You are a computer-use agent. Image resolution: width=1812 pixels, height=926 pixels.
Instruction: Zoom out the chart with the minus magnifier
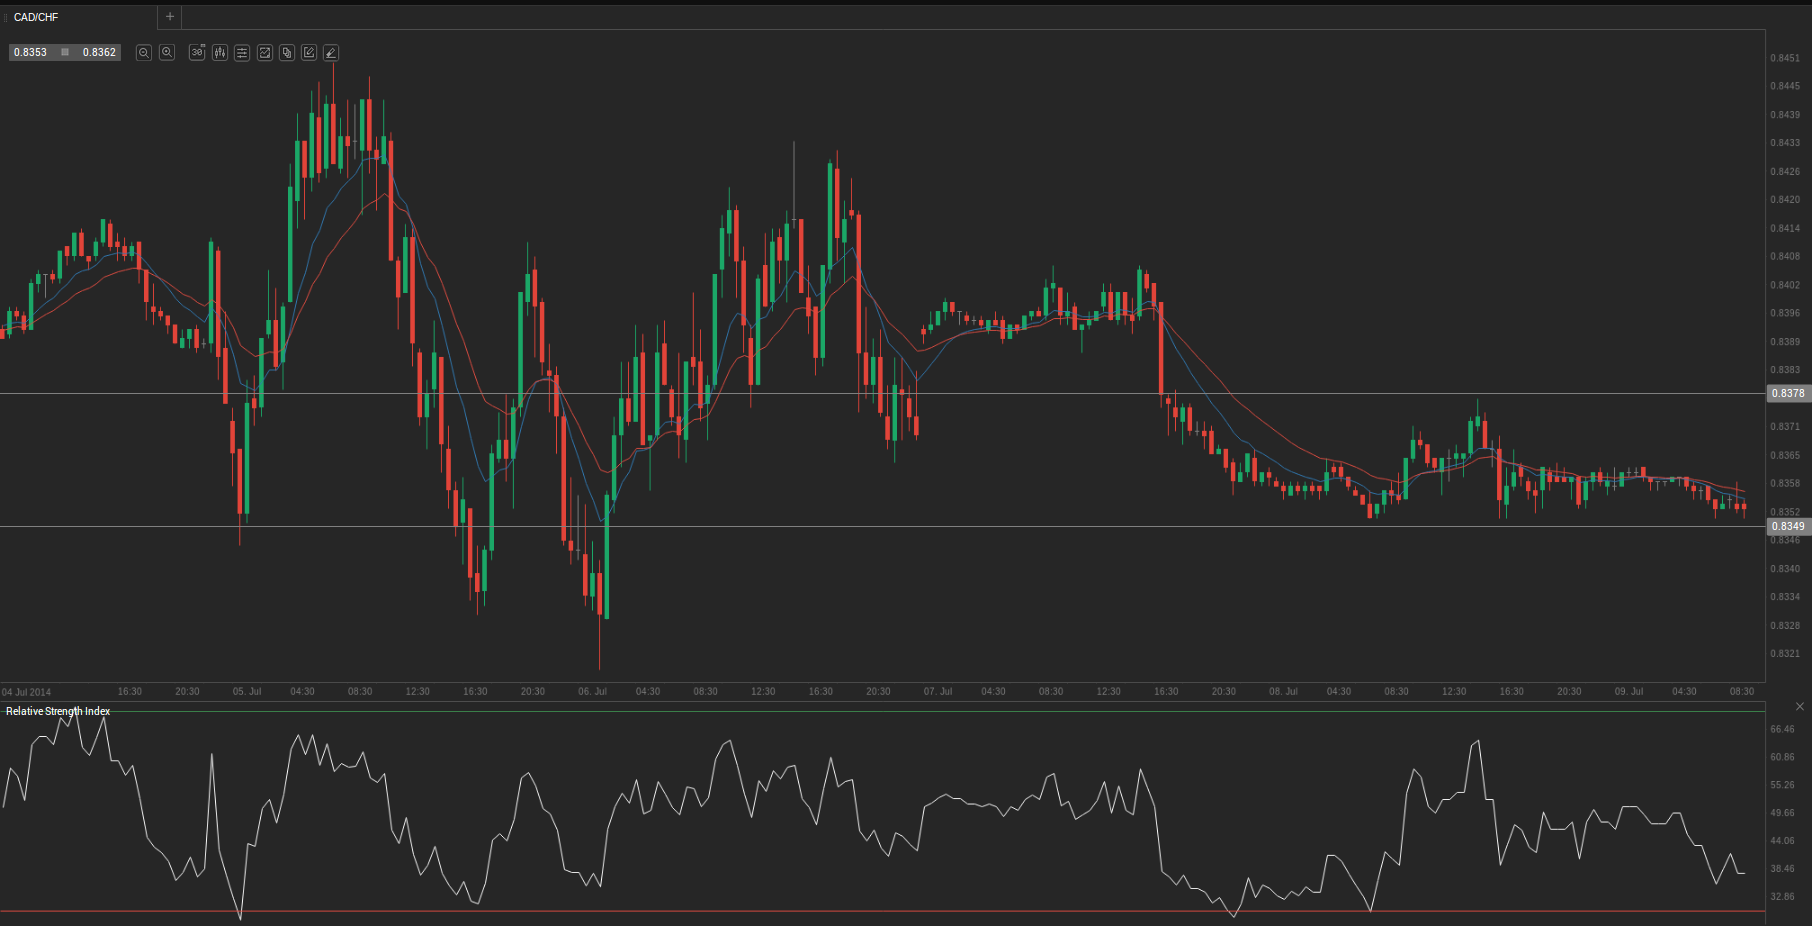144,52
